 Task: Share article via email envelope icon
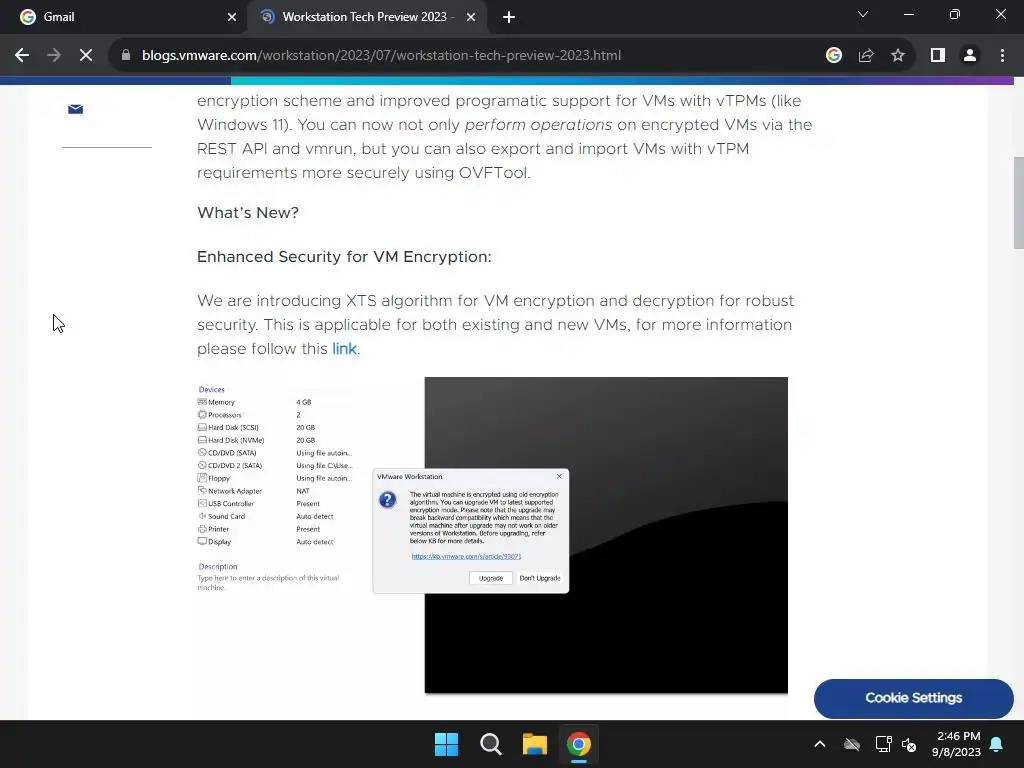click(x=76, y=109)
